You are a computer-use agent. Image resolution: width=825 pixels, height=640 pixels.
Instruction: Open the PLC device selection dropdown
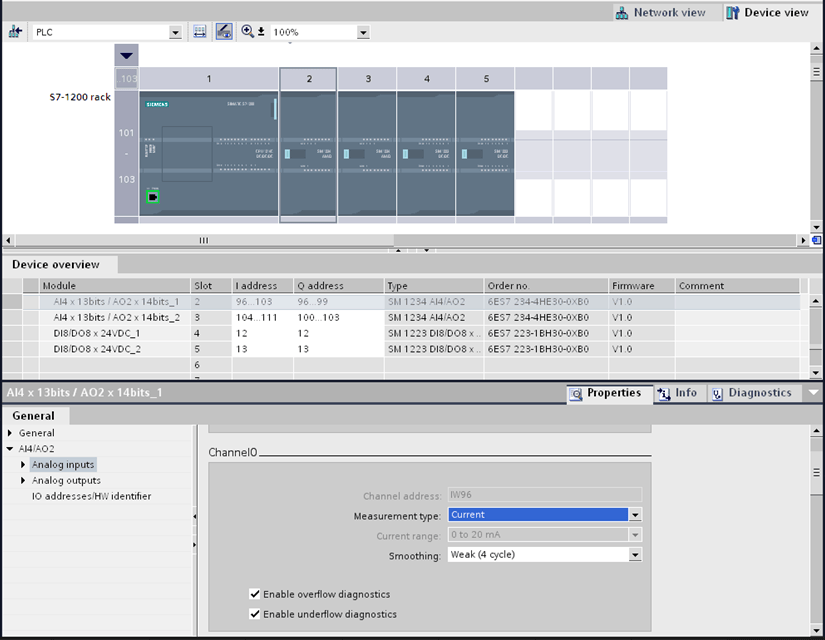pos(175,33)
